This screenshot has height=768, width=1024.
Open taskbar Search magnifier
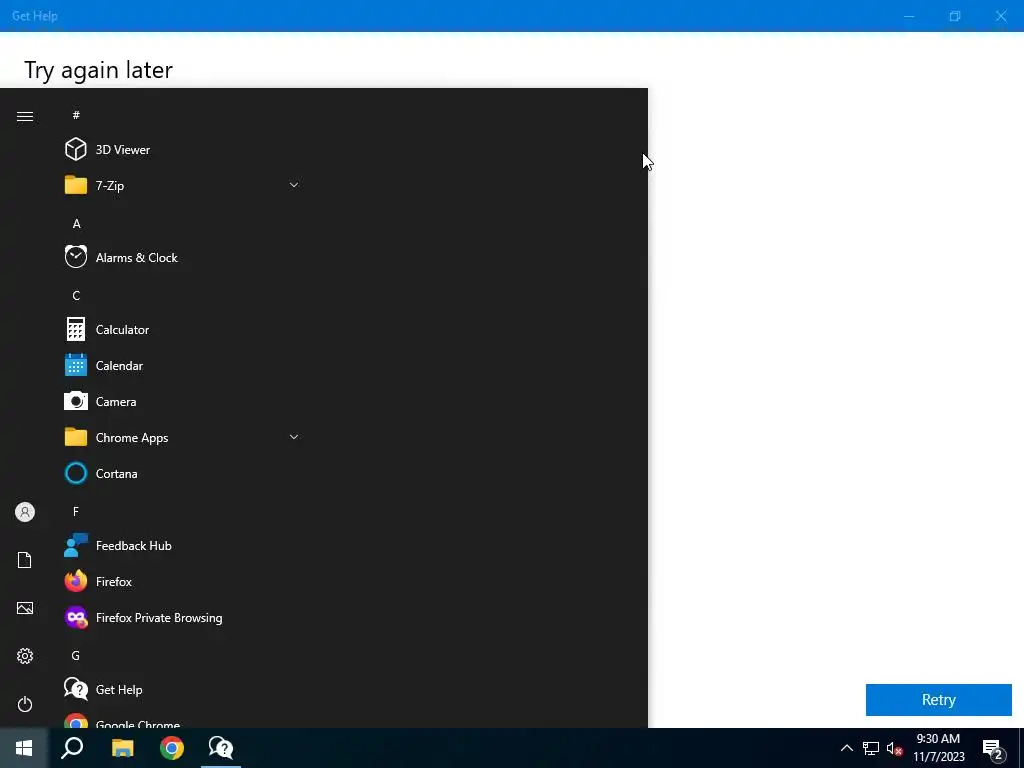click(x=72, y=748)
